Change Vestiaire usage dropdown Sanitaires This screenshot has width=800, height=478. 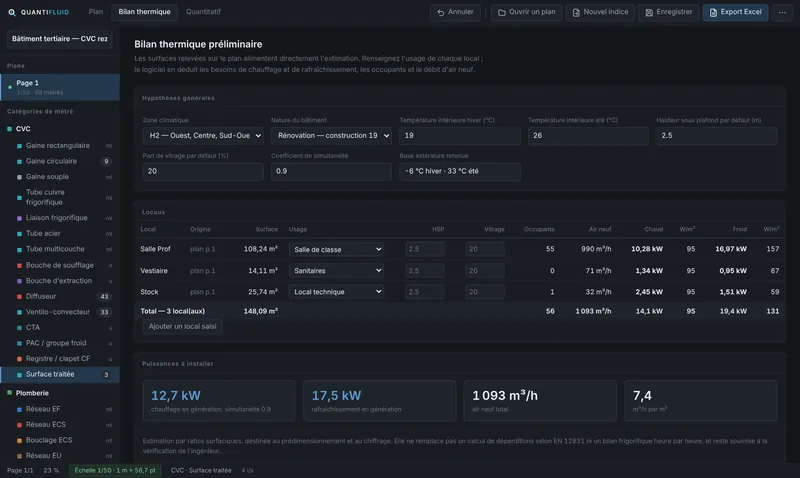tap(336, 271)
